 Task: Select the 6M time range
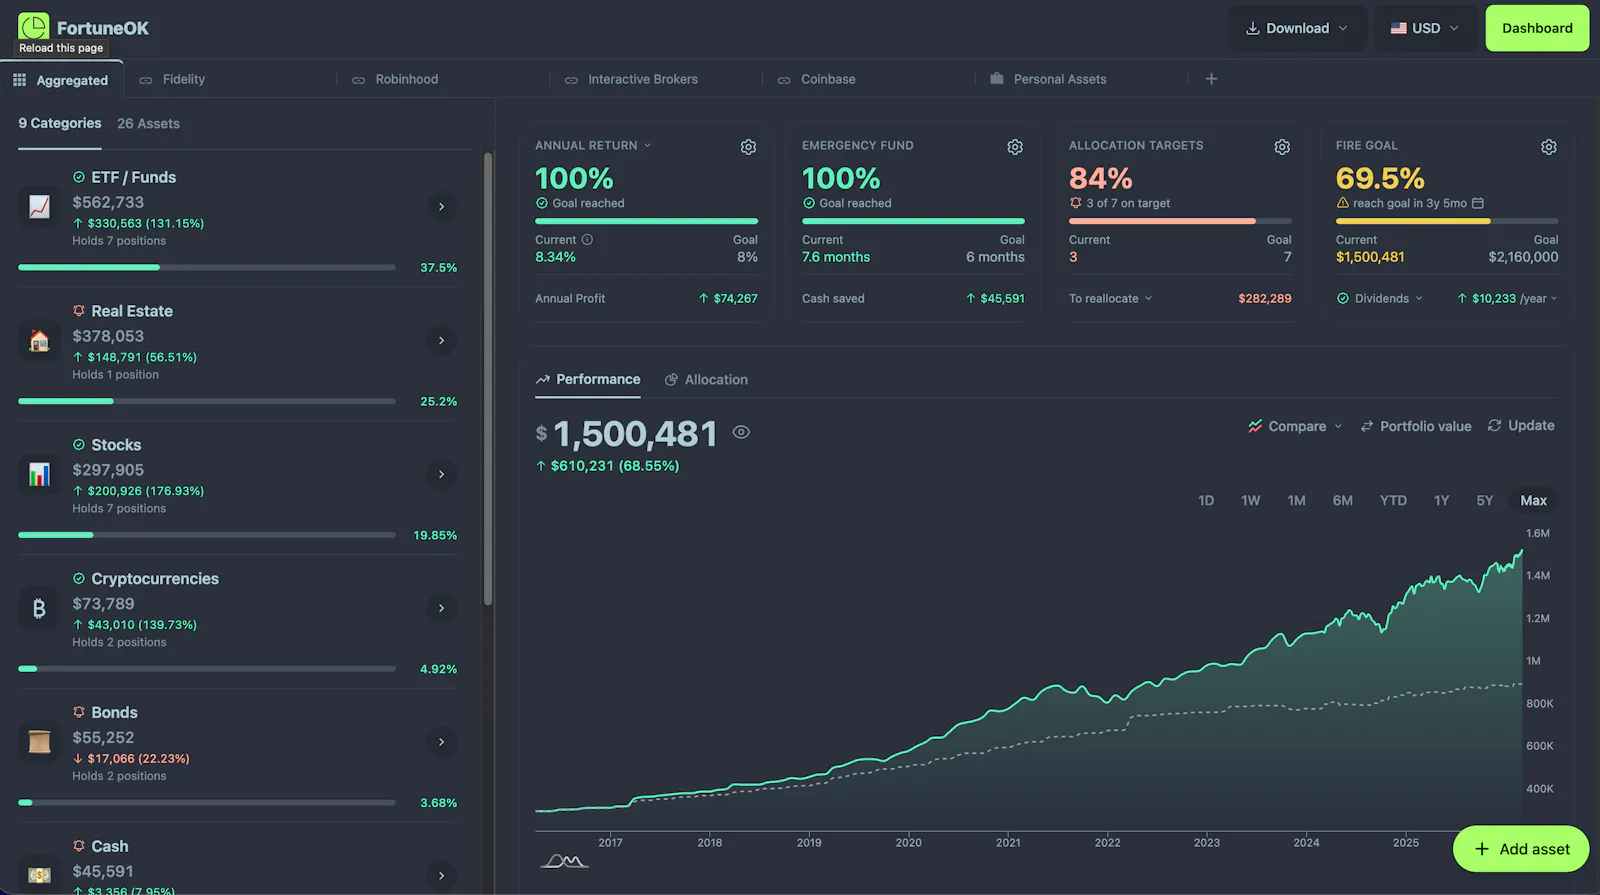click(x=1343, y=501)
